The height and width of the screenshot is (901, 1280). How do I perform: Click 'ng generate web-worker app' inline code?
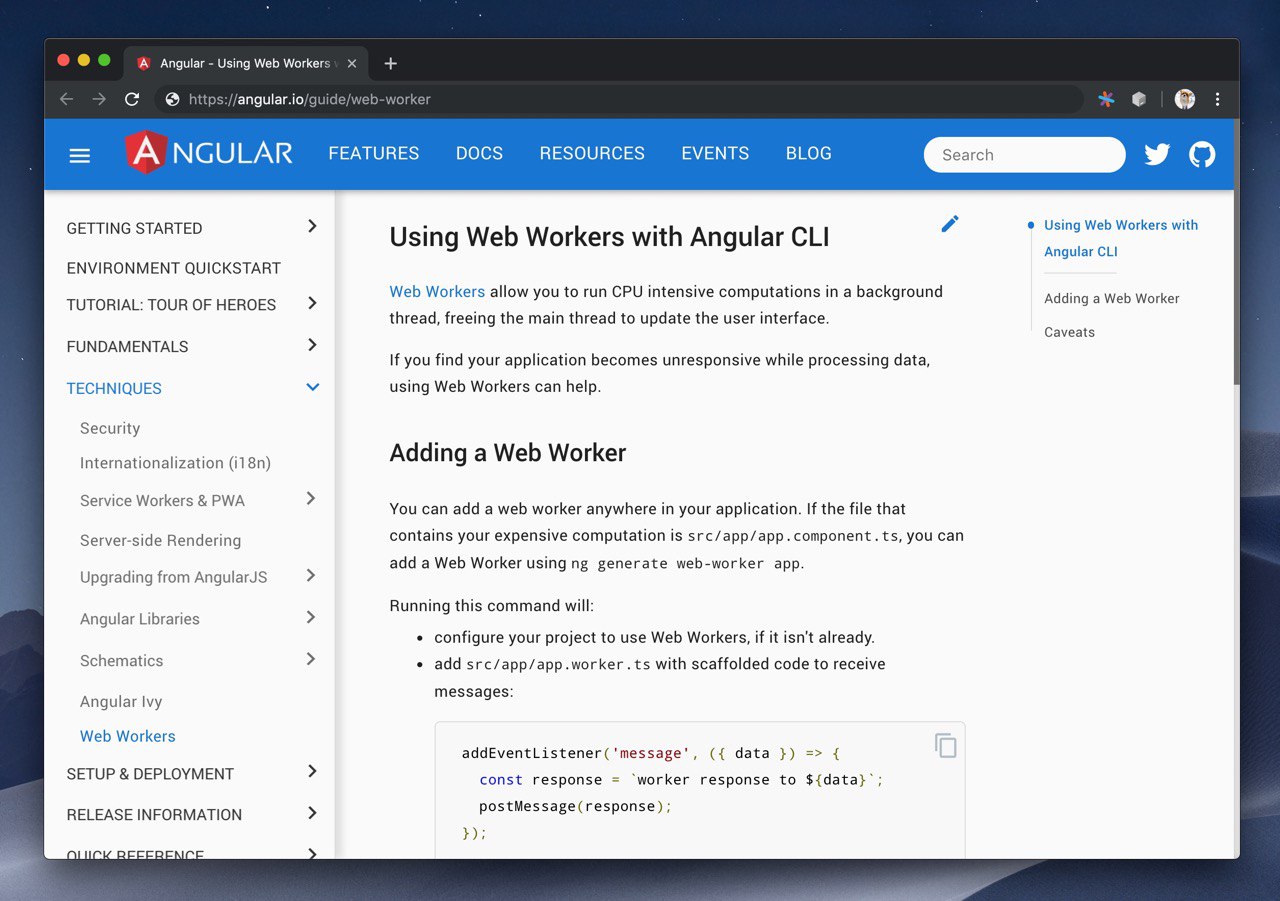click(x=686, y=563)
